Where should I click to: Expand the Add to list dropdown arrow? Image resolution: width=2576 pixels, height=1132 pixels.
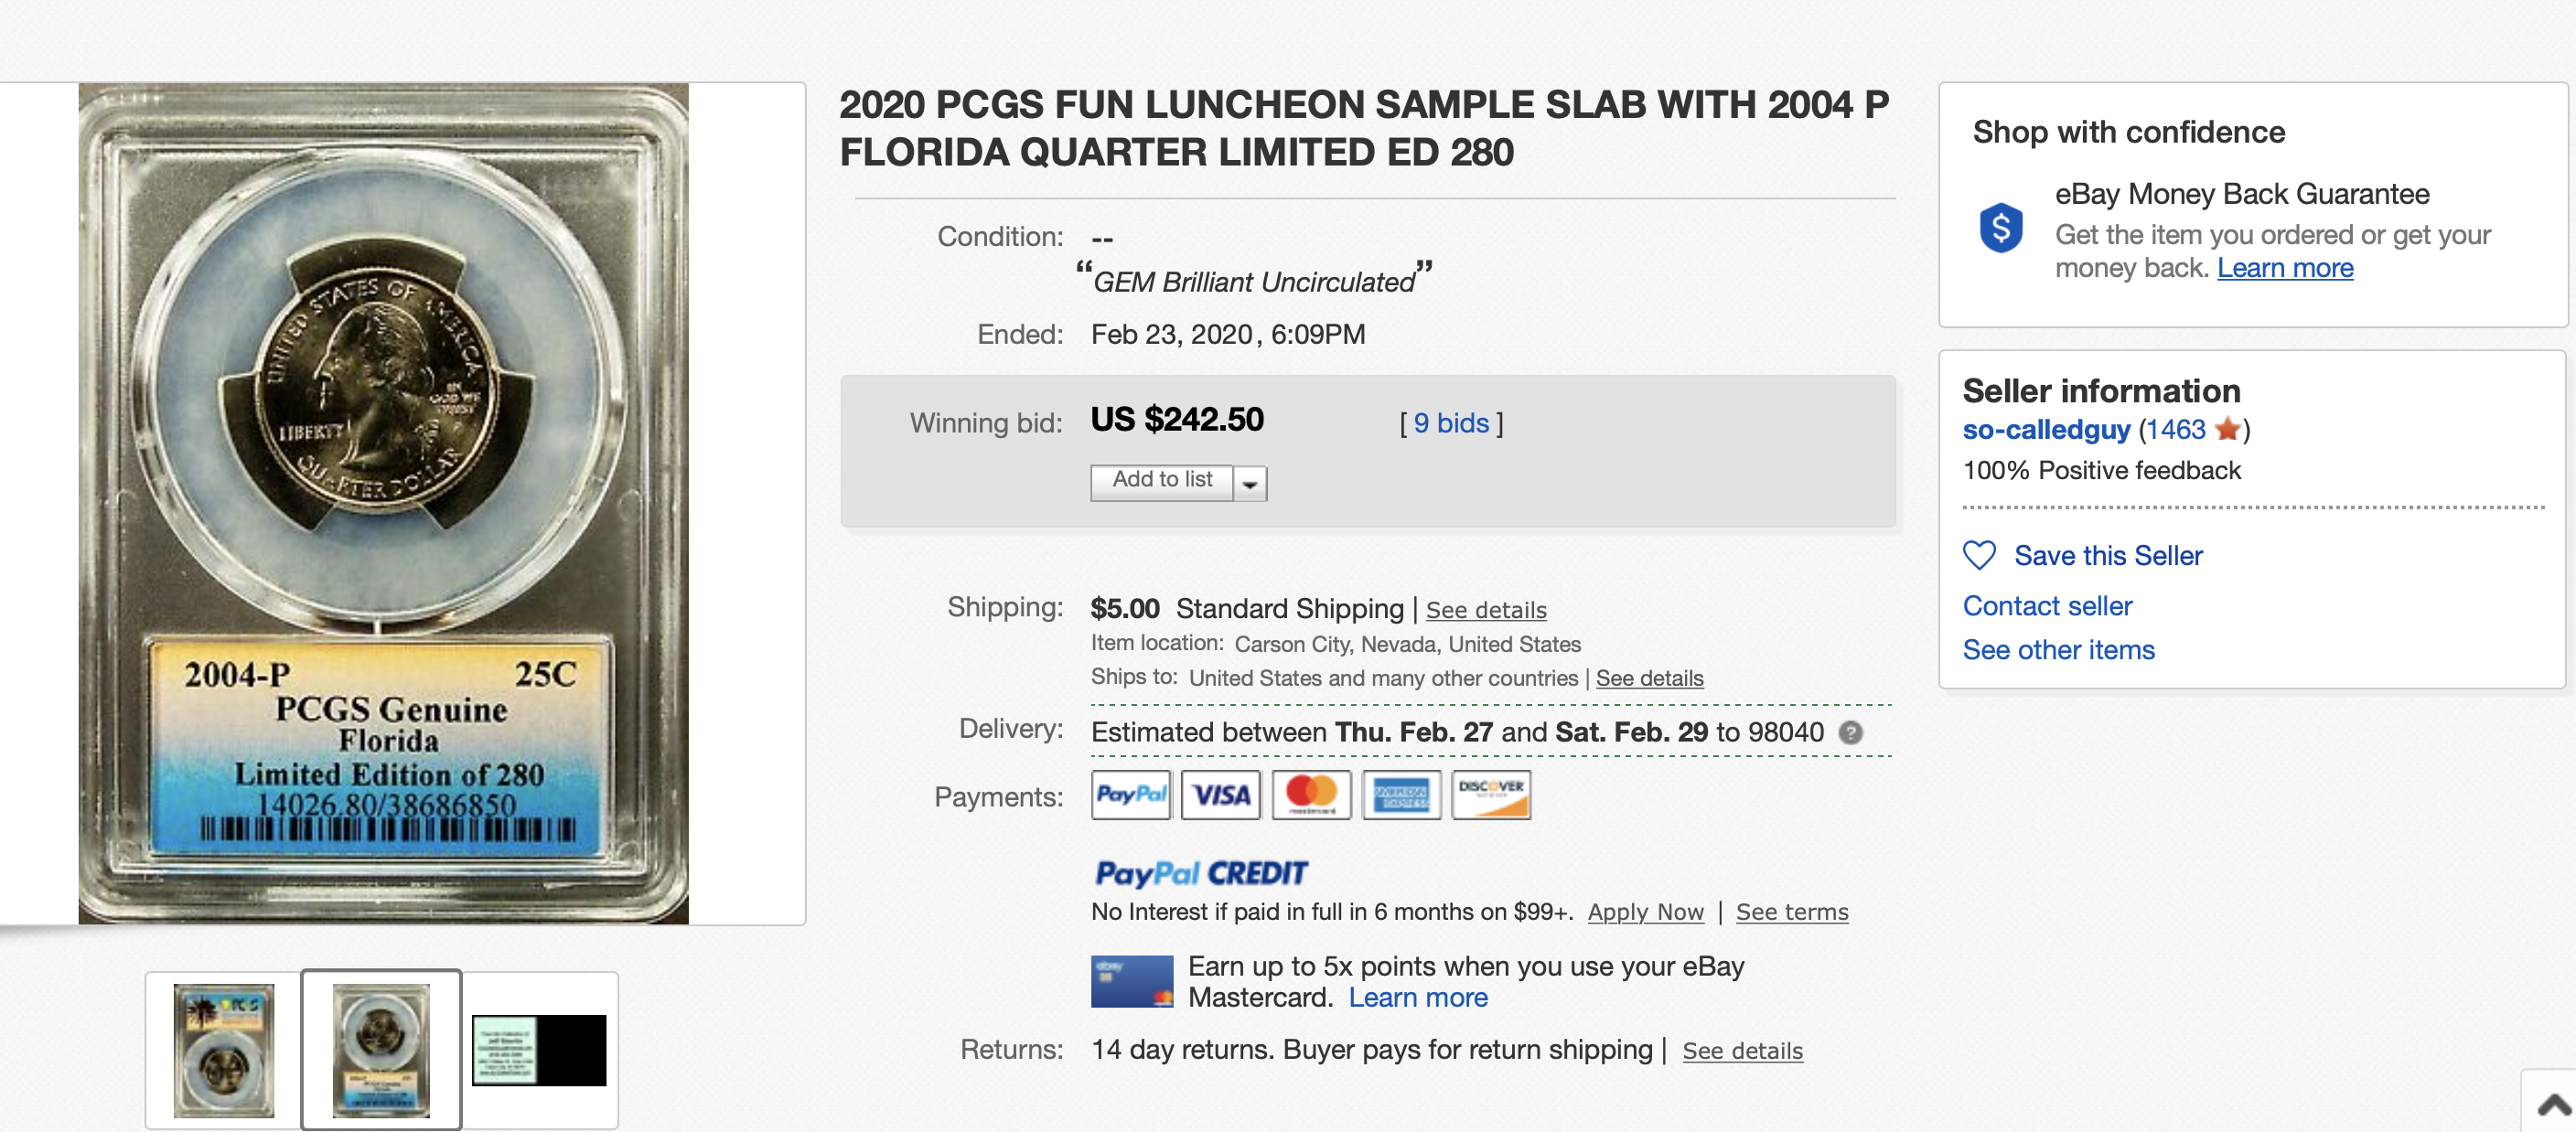(x=1250, y=484)
